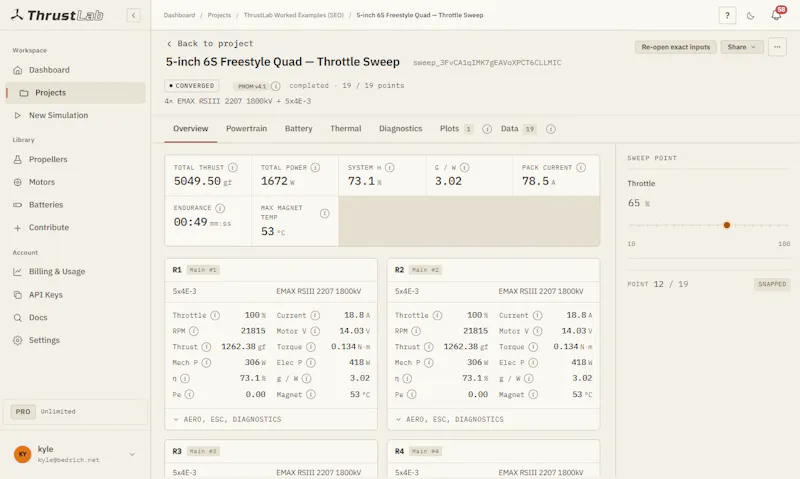
Task: Open API Keys page
Action: click(x=76, y=295)
